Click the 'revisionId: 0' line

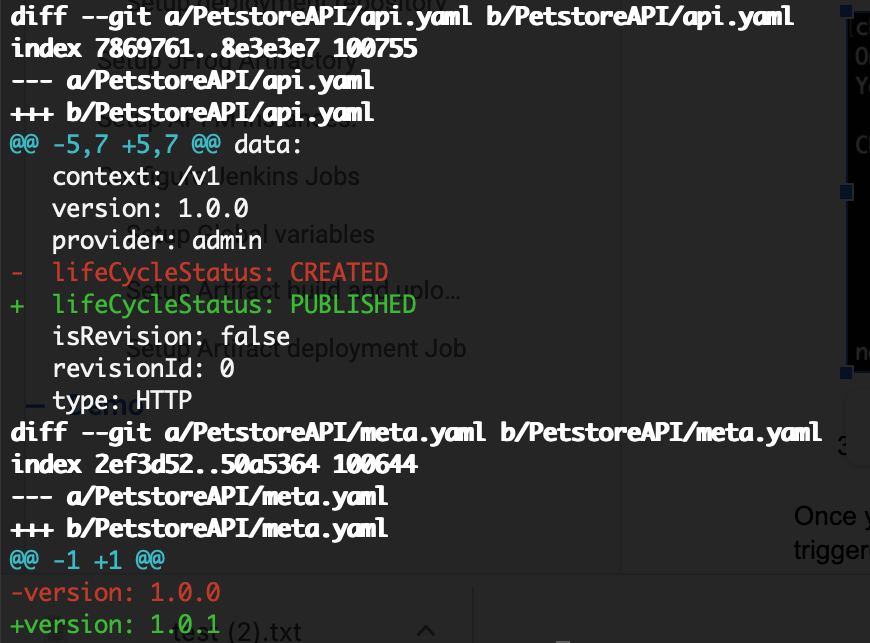143,368
